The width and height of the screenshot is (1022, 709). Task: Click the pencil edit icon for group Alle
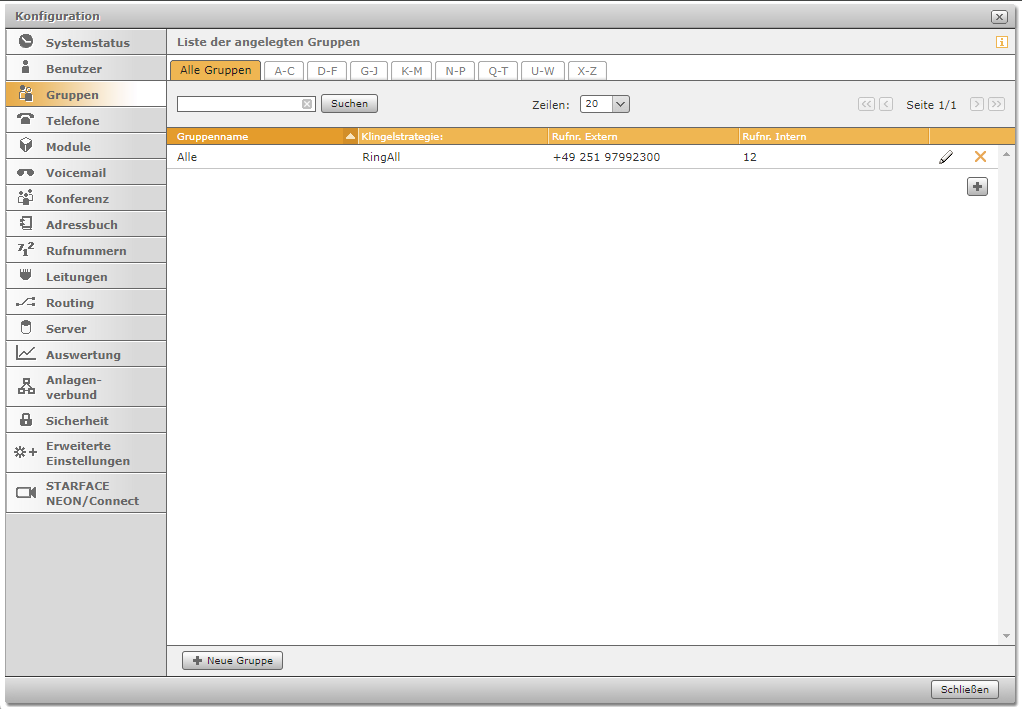(x=946, y=157)
